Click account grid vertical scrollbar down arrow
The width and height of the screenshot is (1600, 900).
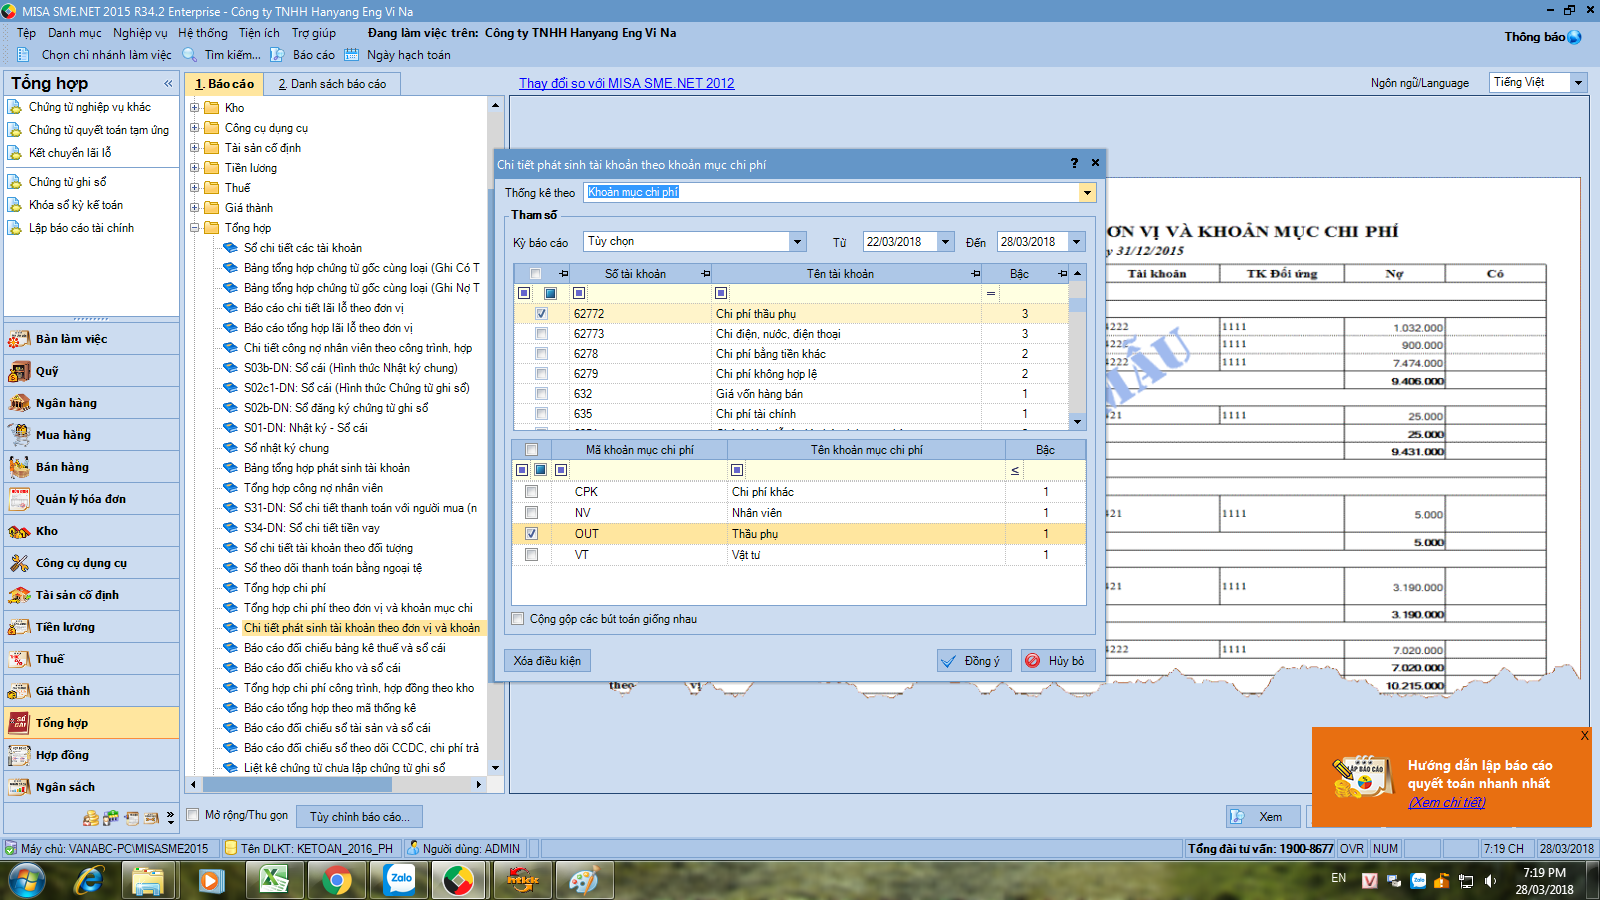pos(1077,422)
